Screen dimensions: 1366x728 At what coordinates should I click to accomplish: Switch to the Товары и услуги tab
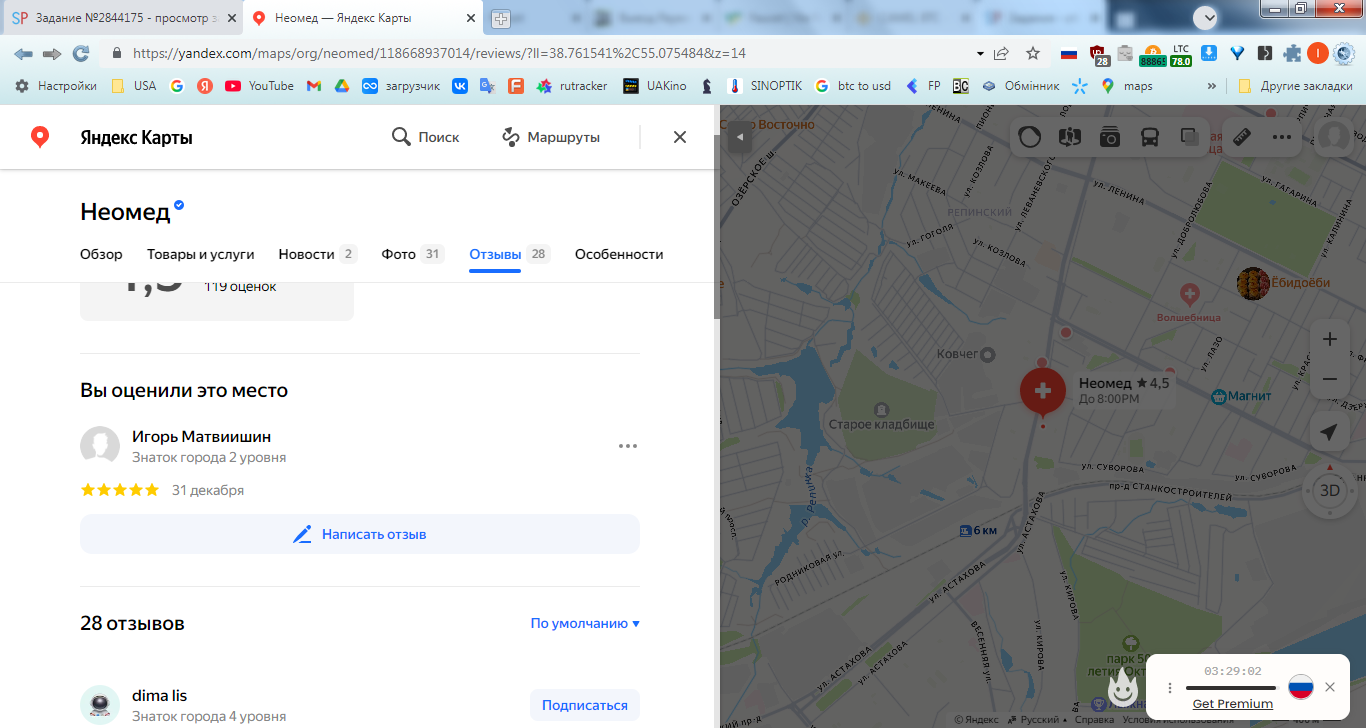(200, 254)
